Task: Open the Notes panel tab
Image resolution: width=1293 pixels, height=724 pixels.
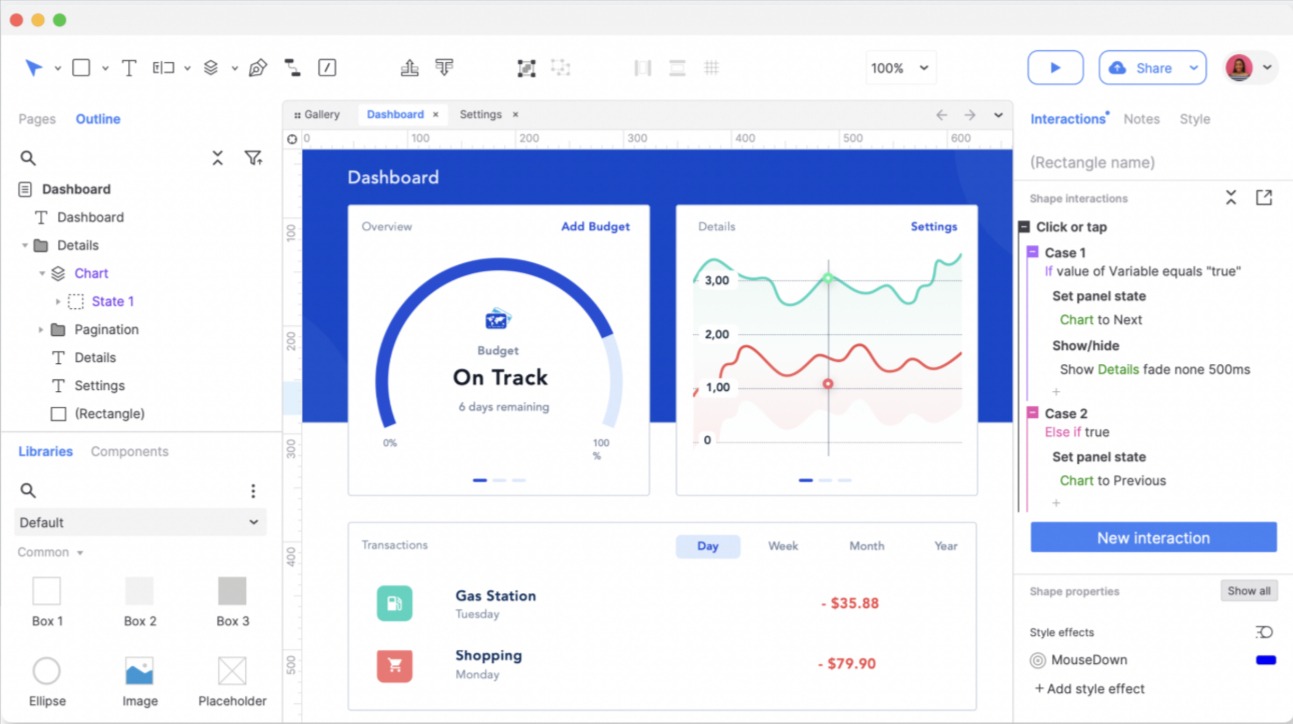Action: (1141, 118)
